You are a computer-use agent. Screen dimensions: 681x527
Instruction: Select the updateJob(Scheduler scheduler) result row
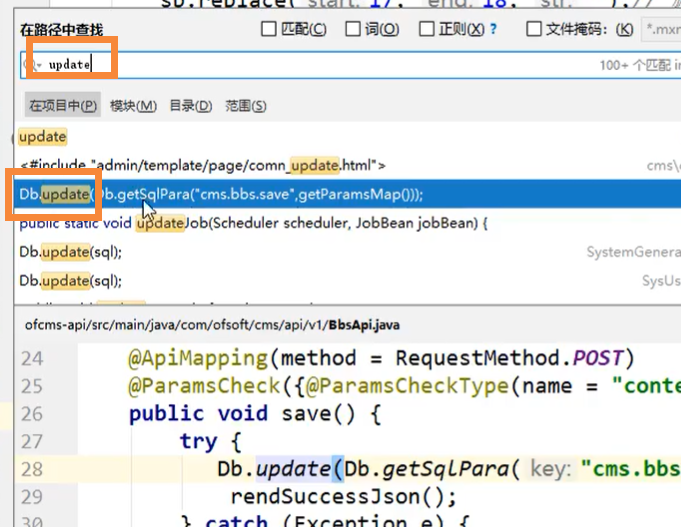coord(347,223)
